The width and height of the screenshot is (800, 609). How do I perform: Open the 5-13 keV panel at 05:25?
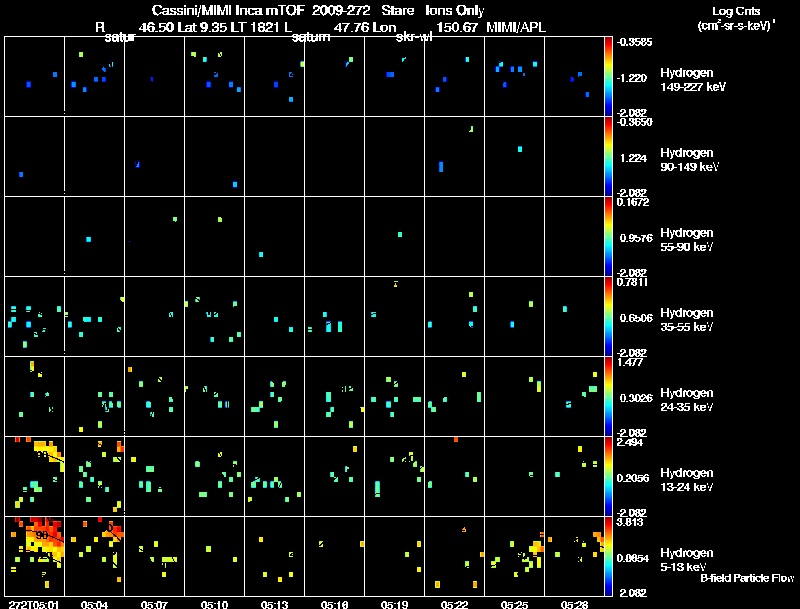click(x=514, y=556)
